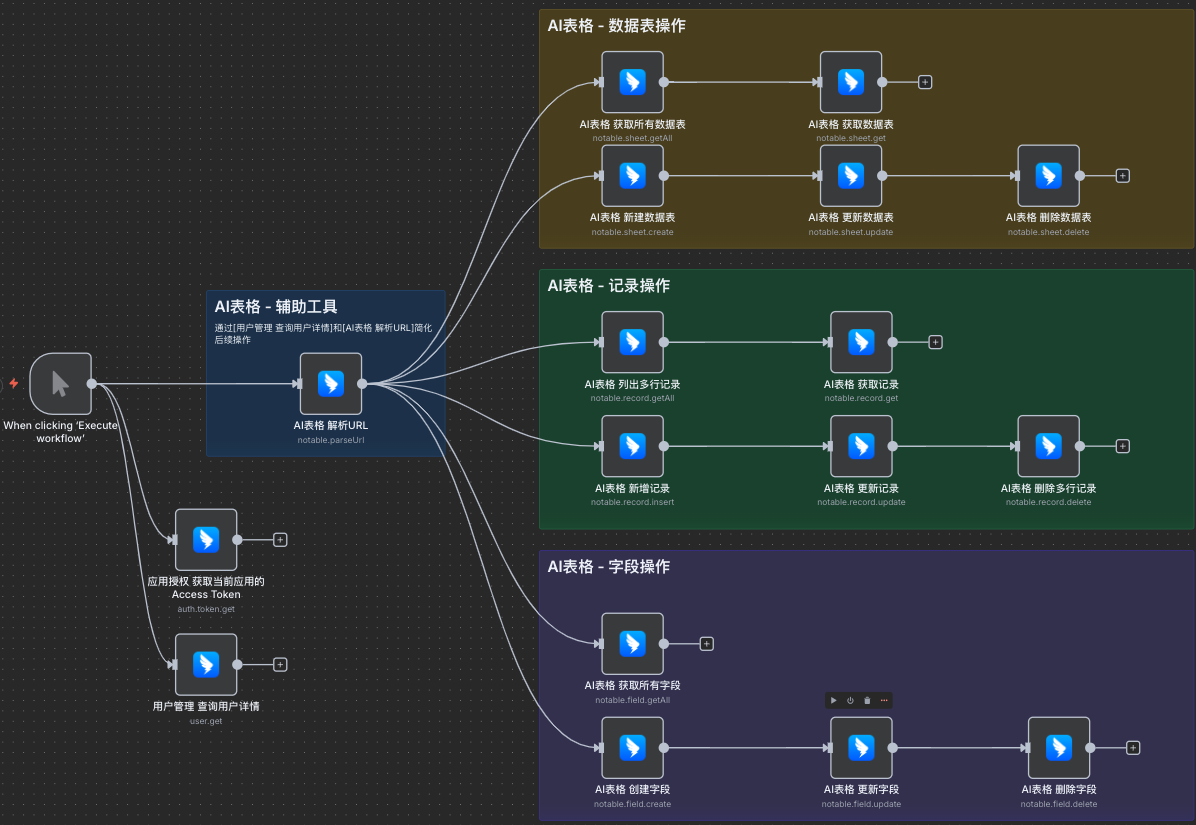1196x825 pixels.
Task: Add node after 查询用户详情 node
Action: 280,665
